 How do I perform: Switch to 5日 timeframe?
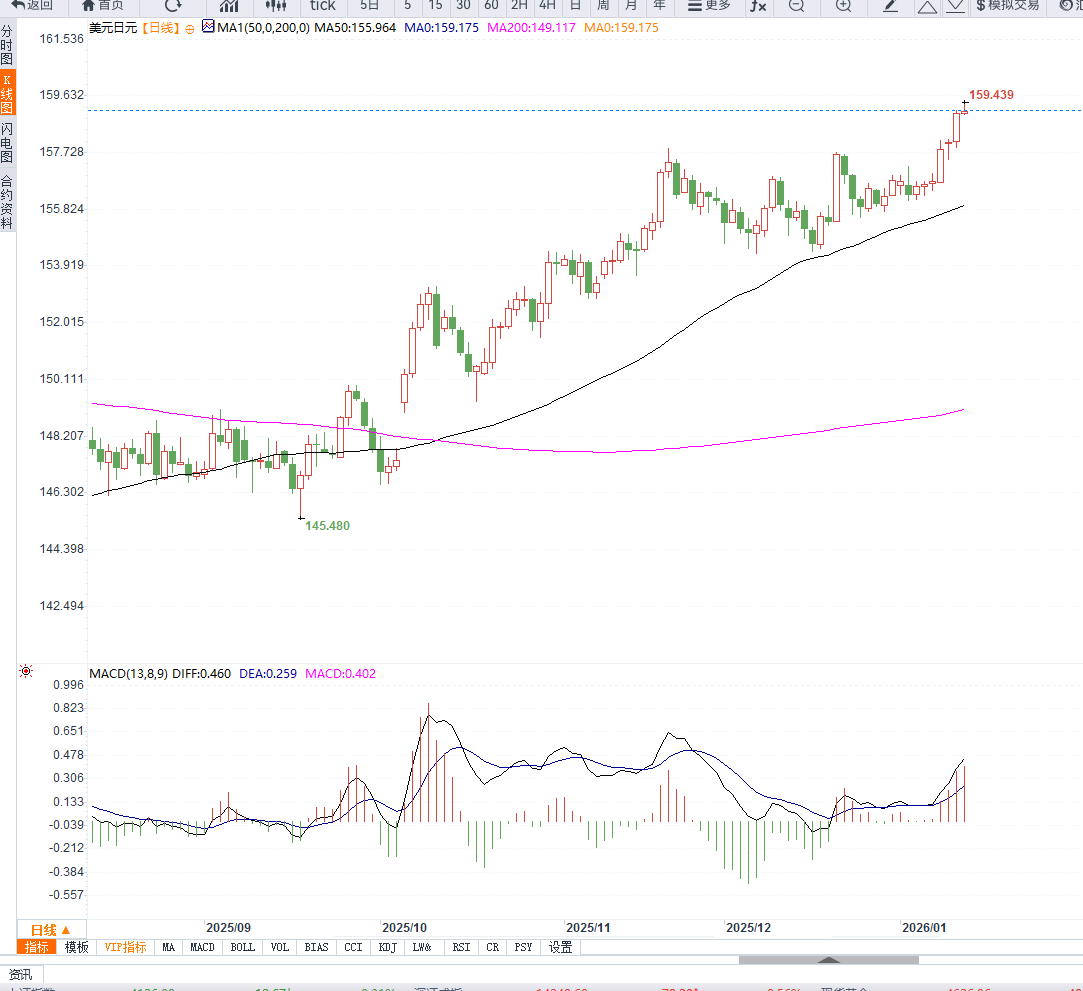pyautogui.click(x=370, y=6)
